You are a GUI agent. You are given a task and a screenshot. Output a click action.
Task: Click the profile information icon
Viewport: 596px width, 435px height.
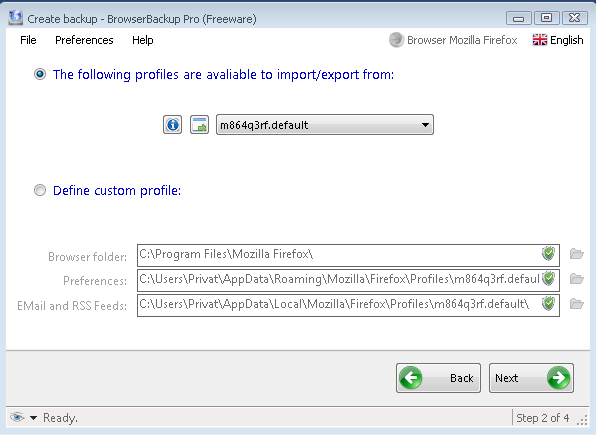pos(172,124)
